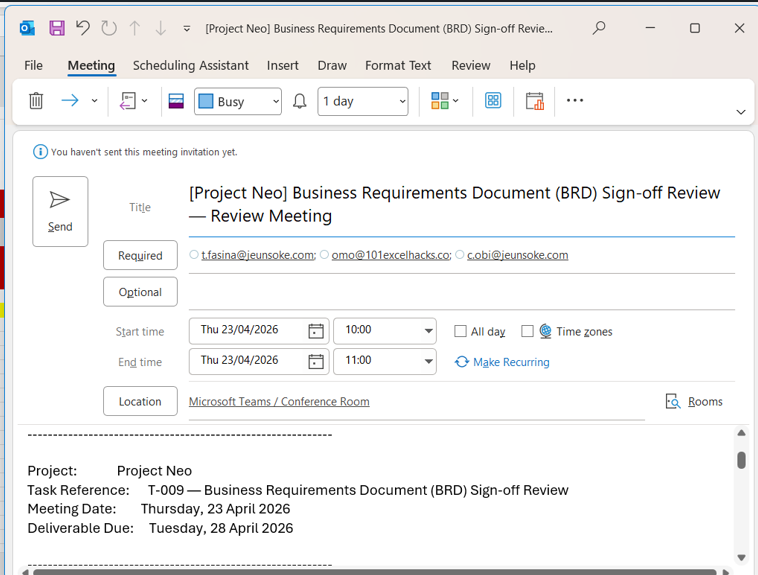Save the meeting with the floppy disk icon
Viewport: 758px width, 575px height.
tap(57, 29)
